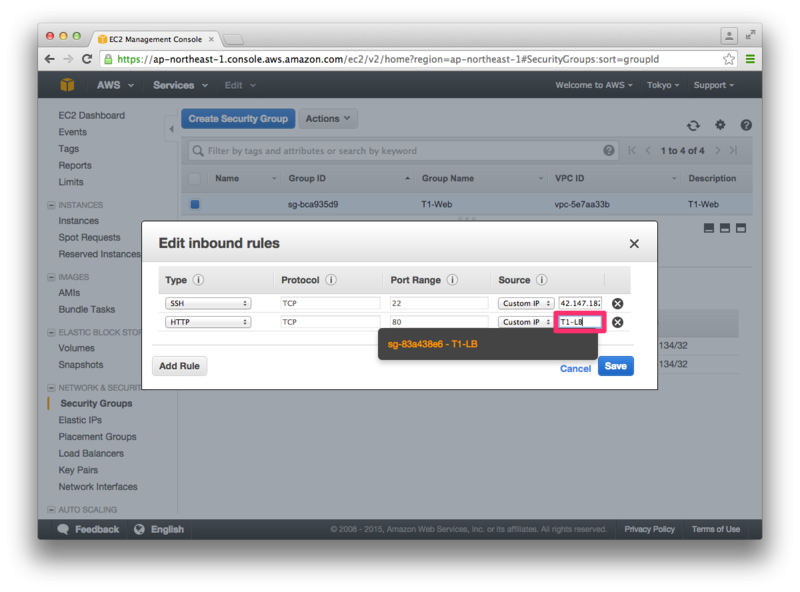Go to last page of results
Viewport: 800px width, 592px height.
[733, 151]
